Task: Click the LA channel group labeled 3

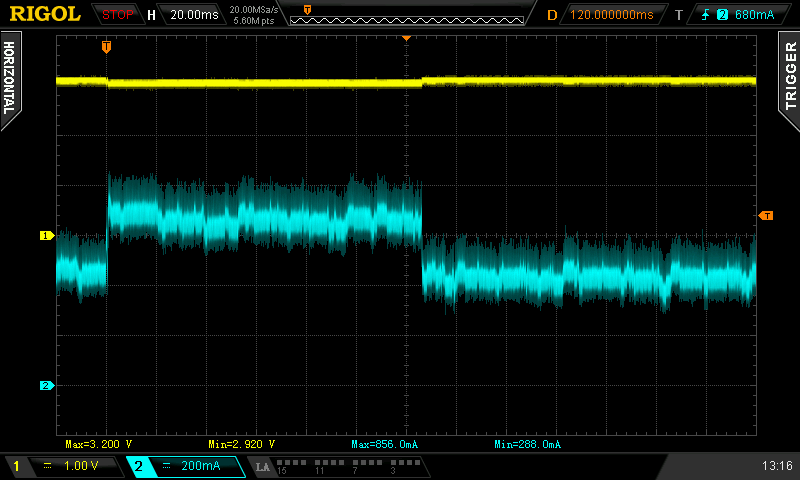Action: (405, 467)
